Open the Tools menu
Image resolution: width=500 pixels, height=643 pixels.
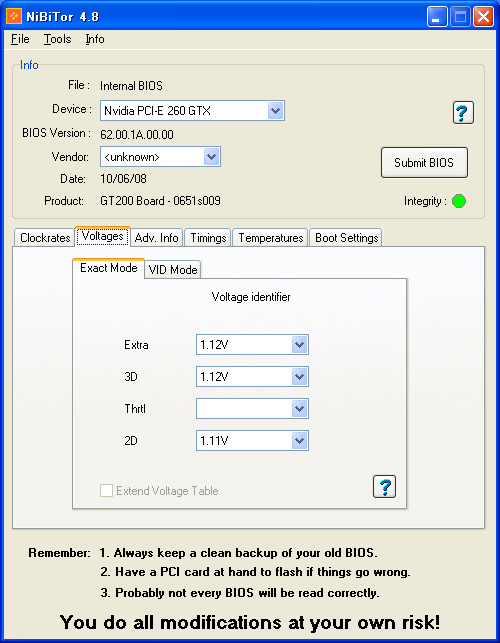click(57, 39)
